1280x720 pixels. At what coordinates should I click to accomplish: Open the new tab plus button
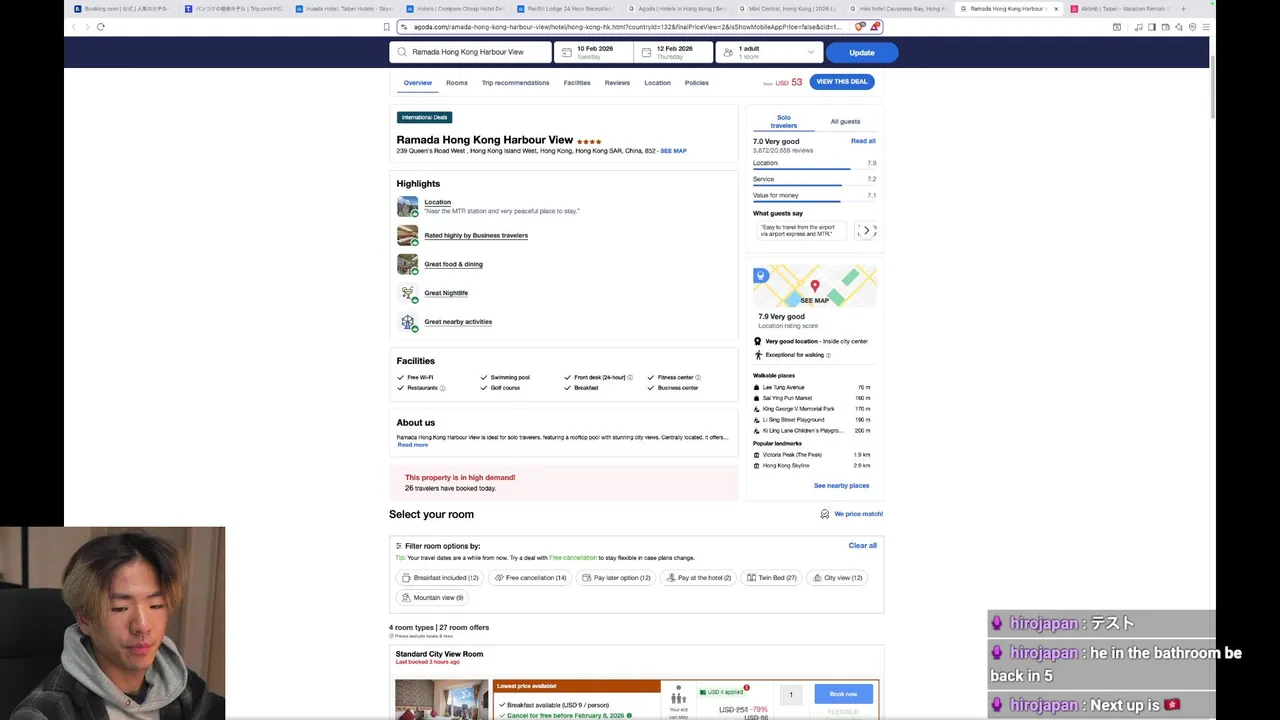click(1183, 9)
